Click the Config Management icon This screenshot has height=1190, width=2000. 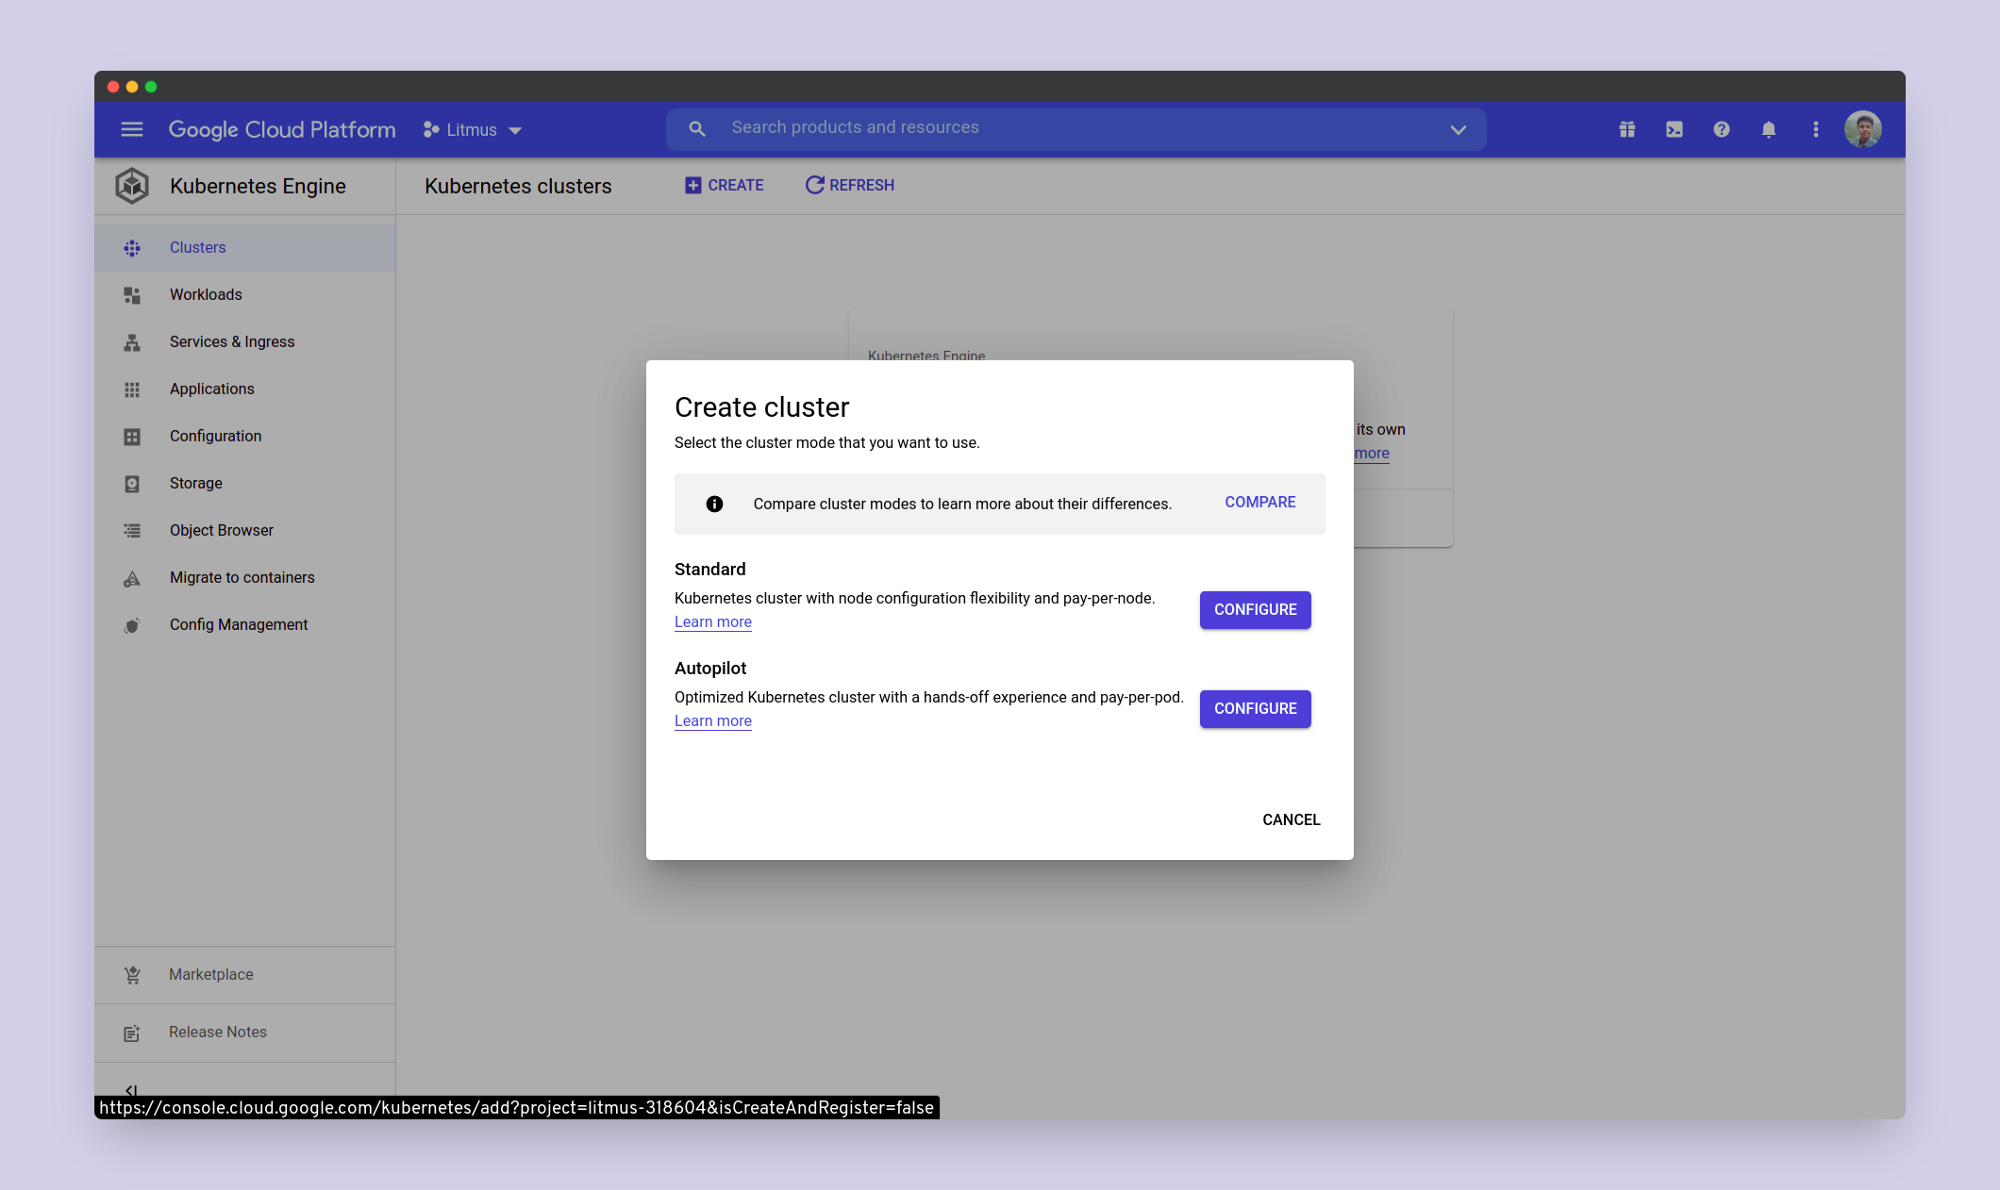coord(132,626)
